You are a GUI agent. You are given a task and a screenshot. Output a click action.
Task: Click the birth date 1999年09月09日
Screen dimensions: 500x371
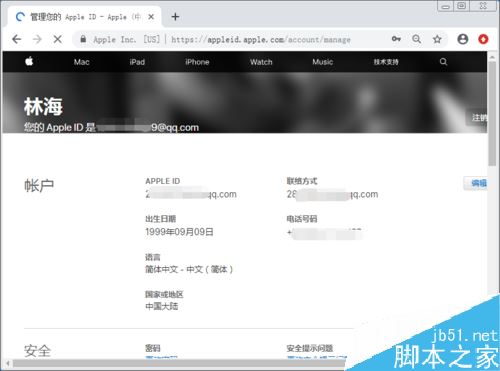click(x=179, y=232)
